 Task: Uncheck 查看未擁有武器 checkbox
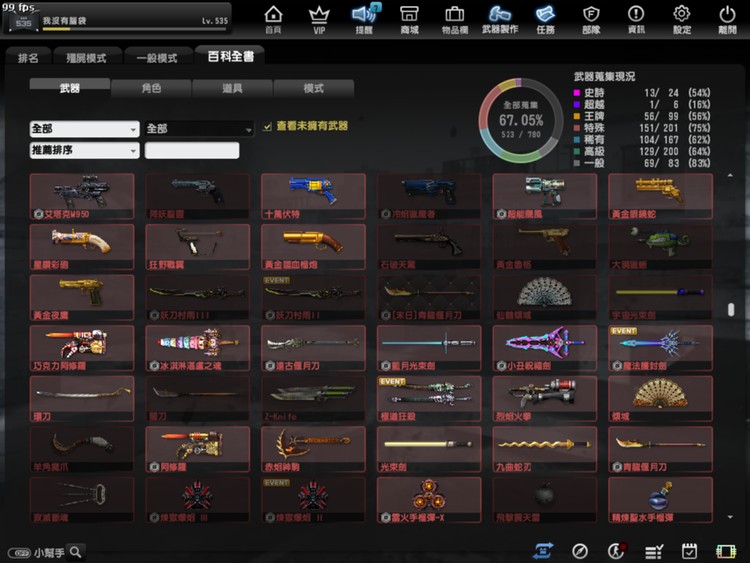click(x=267, y=127)
